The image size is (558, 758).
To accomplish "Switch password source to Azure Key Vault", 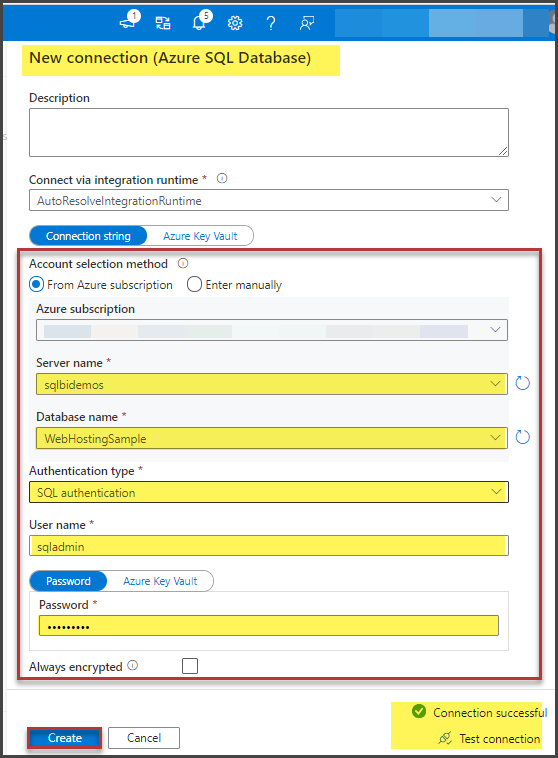I will (x=160, y=581).
